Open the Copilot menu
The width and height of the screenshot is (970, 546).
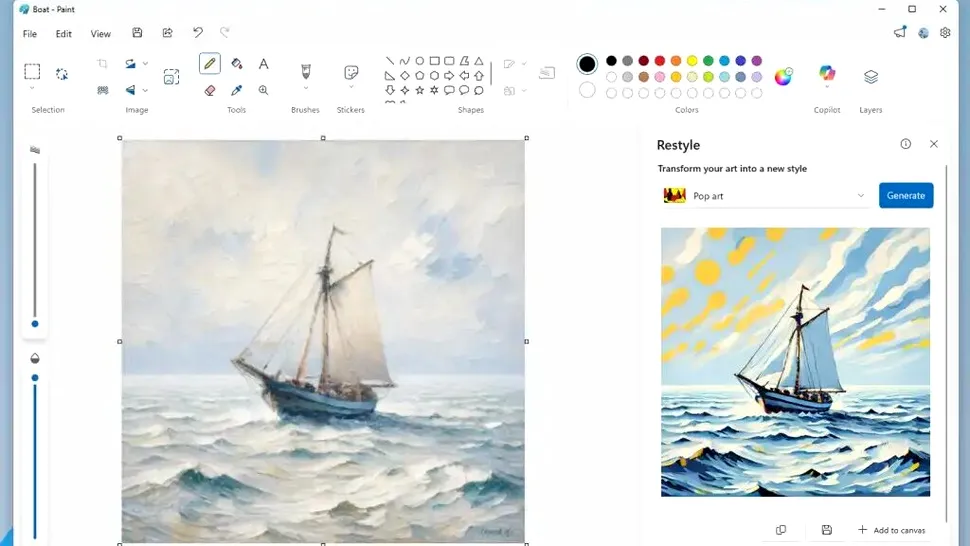tap(827, 76)
